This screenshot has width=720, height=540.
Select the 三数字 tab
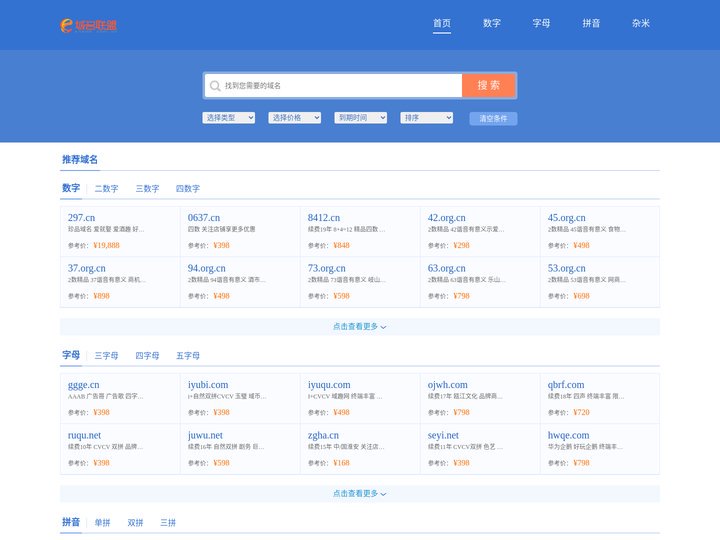click(x=147, y=189)
